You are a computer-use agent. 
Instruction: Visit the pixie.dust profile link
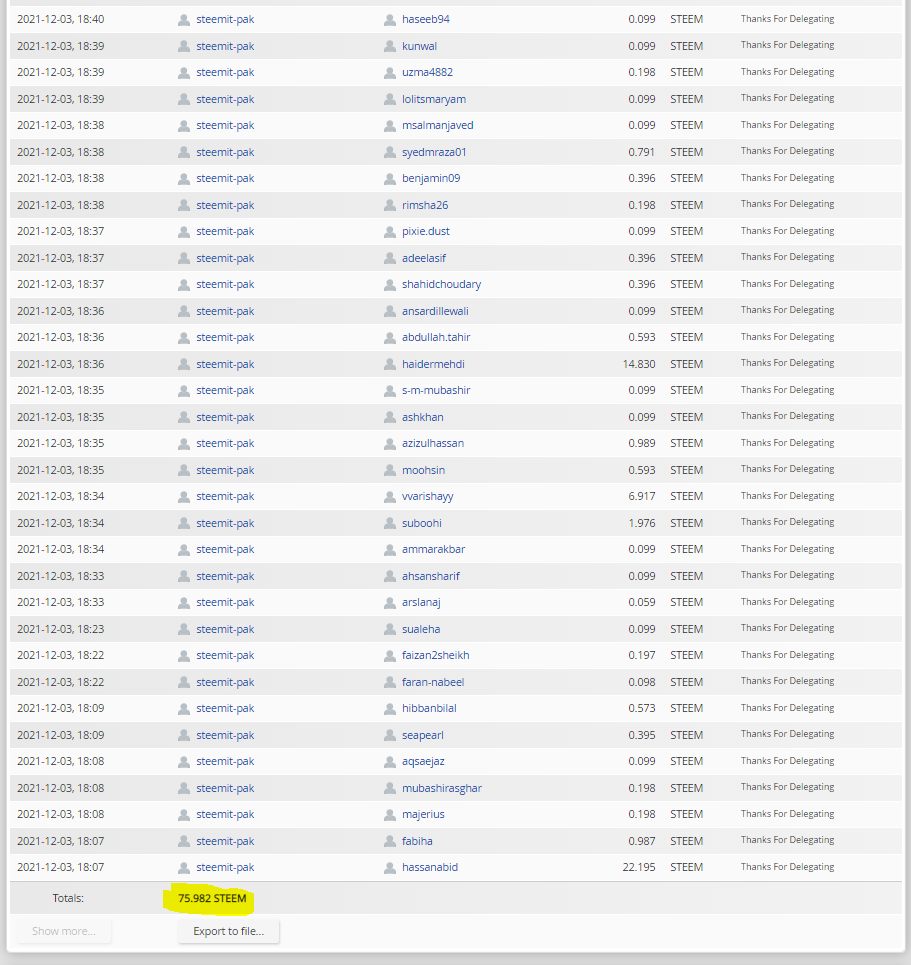[426, 231]
